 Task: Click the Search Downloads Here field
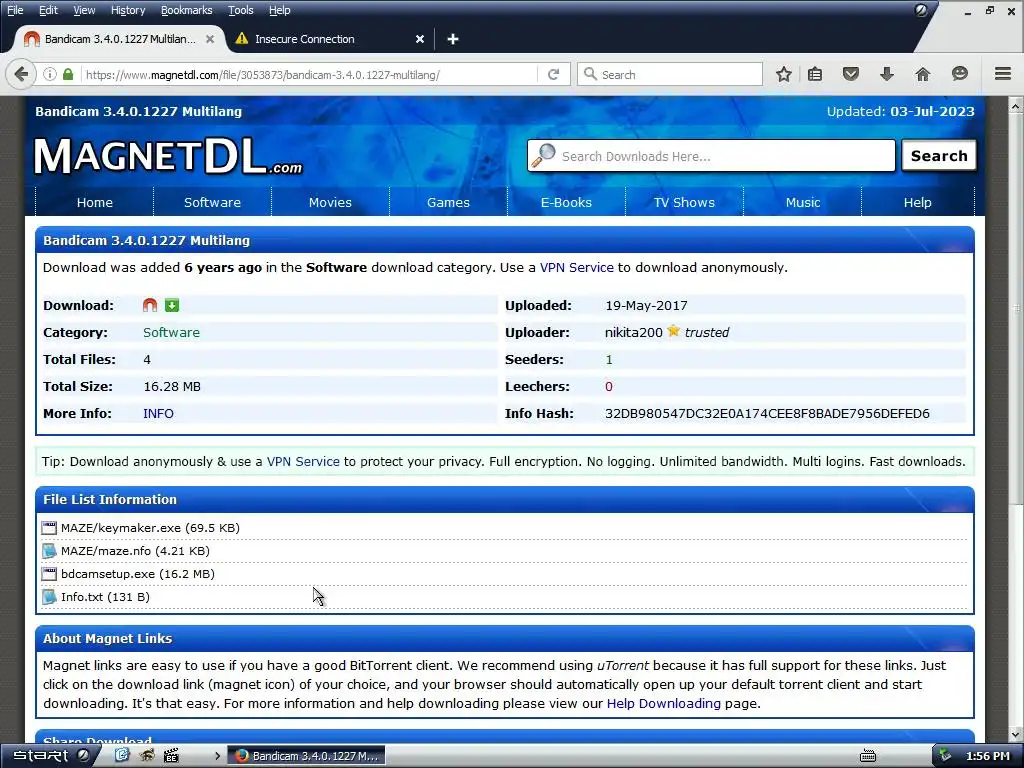click(x=711, y=156)
